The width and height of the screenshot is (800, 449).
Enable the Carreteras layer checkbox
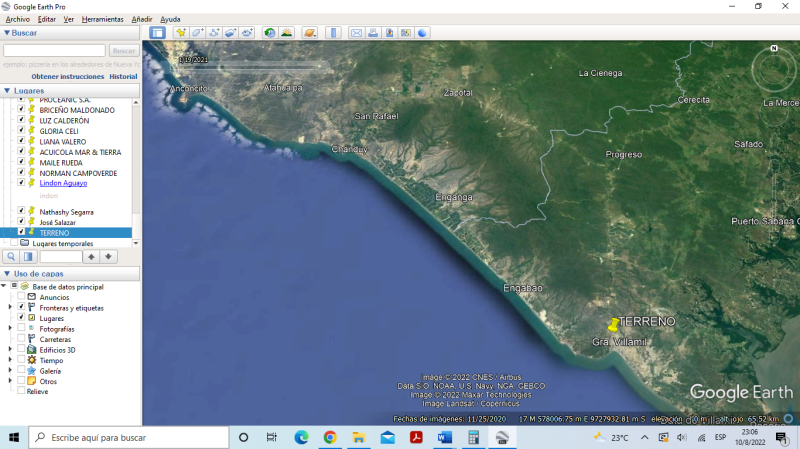pyautogui.click(x=21, y=339)
